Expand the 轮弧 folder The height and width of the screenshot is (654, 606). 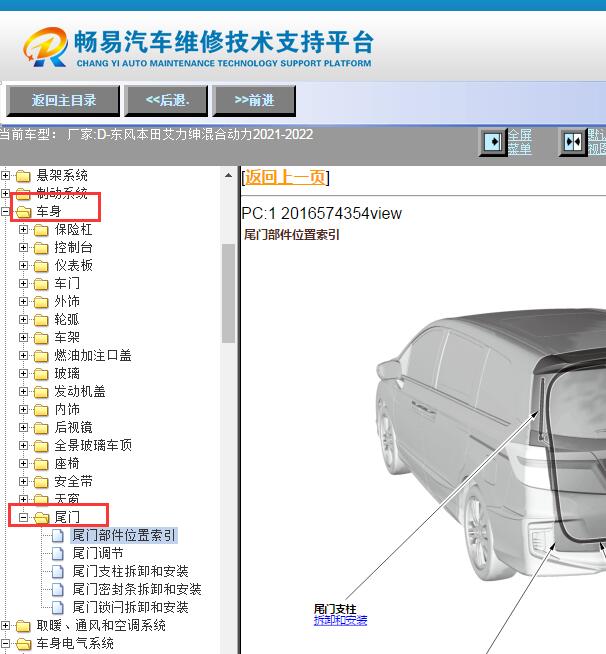point(23,319)
